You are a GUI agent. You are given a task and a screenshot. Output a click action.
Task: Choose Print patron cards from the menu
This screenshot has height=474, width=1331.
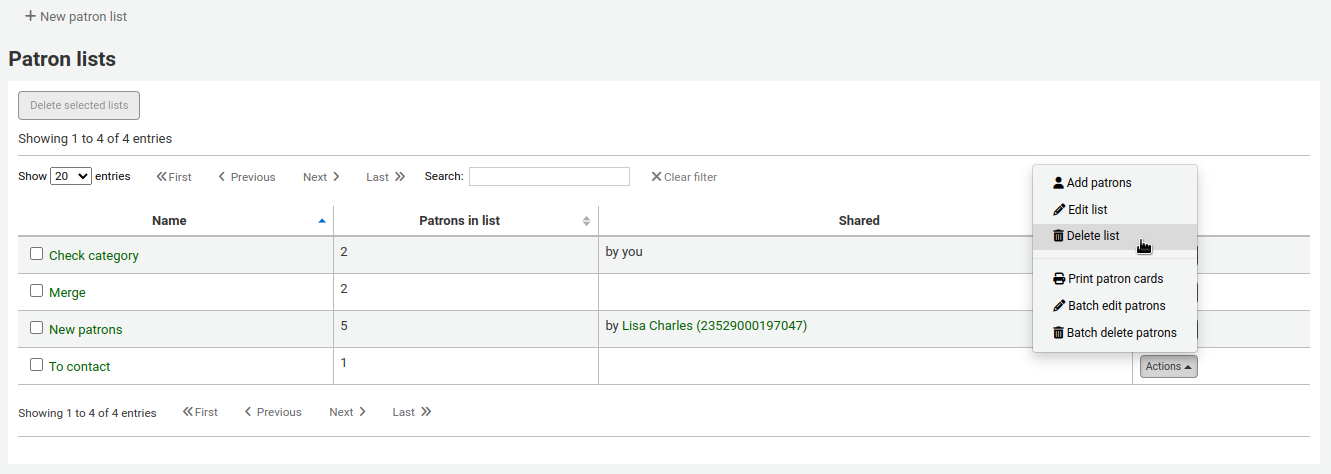(x=1114, y=279)
